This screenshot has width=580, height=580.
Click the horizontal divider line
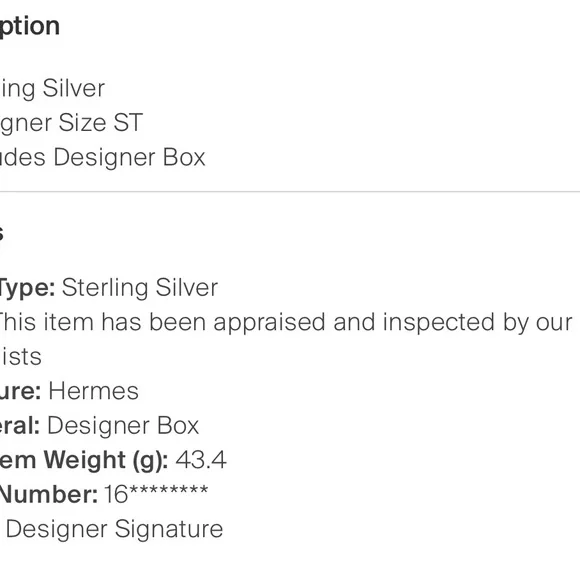pos(290,192)
